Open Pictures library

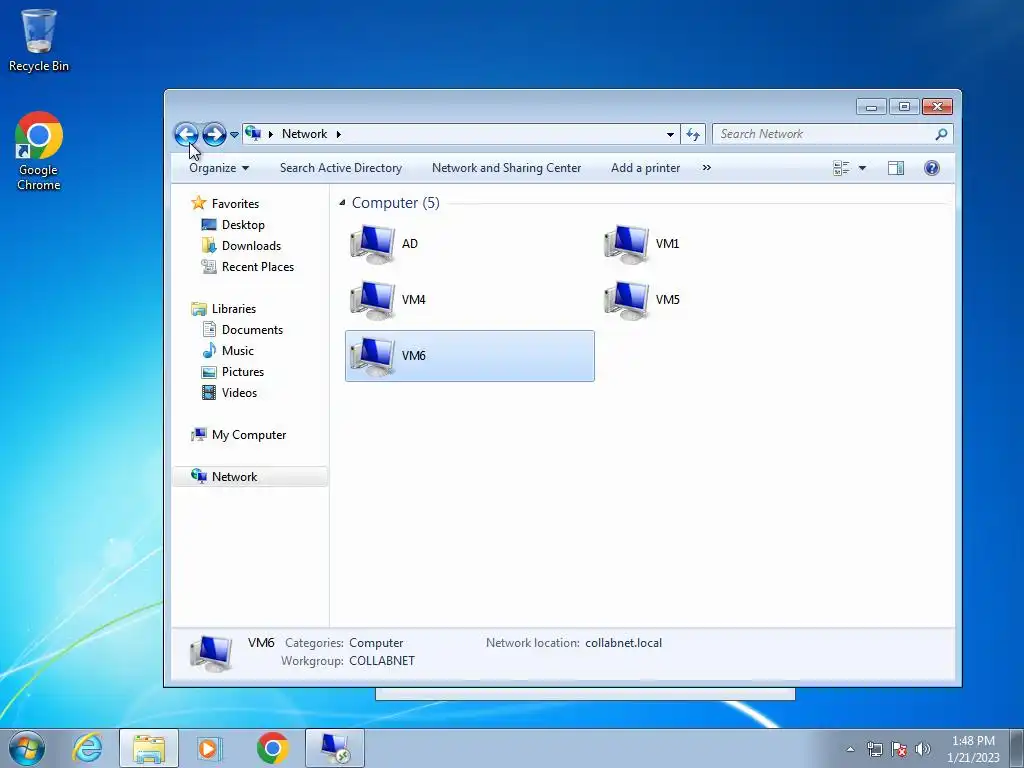tap(232, 372)
